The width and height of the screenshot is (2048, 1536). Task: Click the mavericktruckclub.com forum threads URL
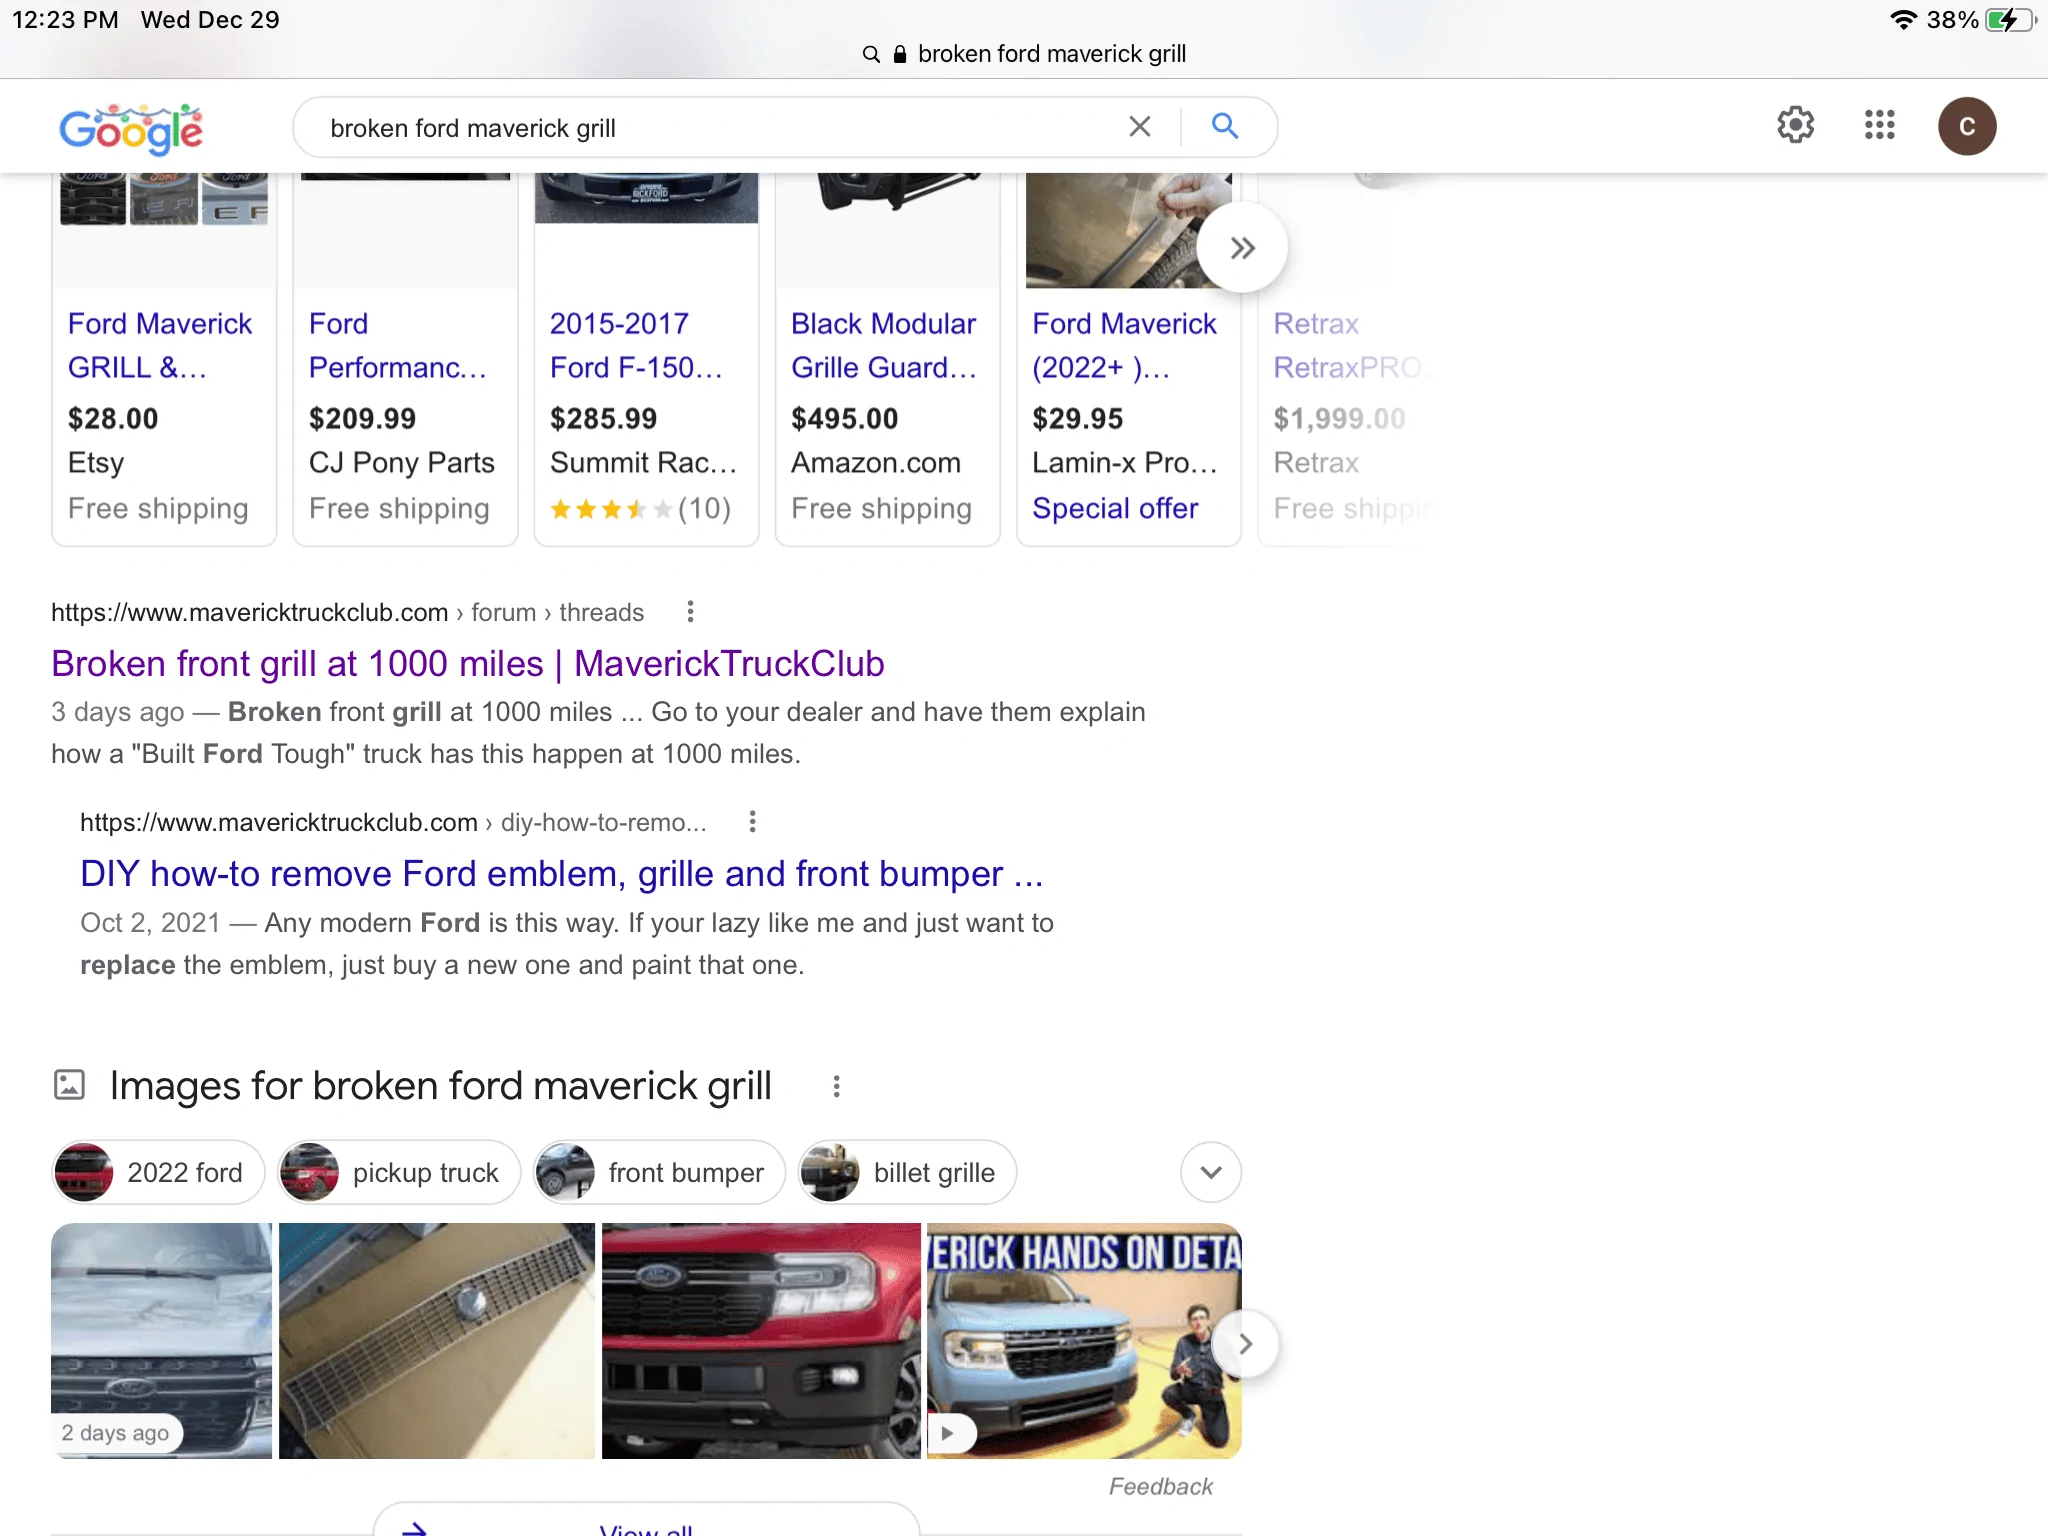pos(347,612)
